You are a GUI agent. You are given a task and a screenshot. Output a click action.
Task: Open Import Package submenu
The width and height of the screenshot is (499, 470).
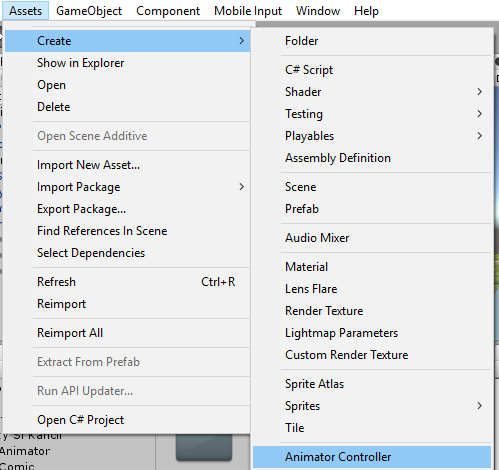coord(127,187)
